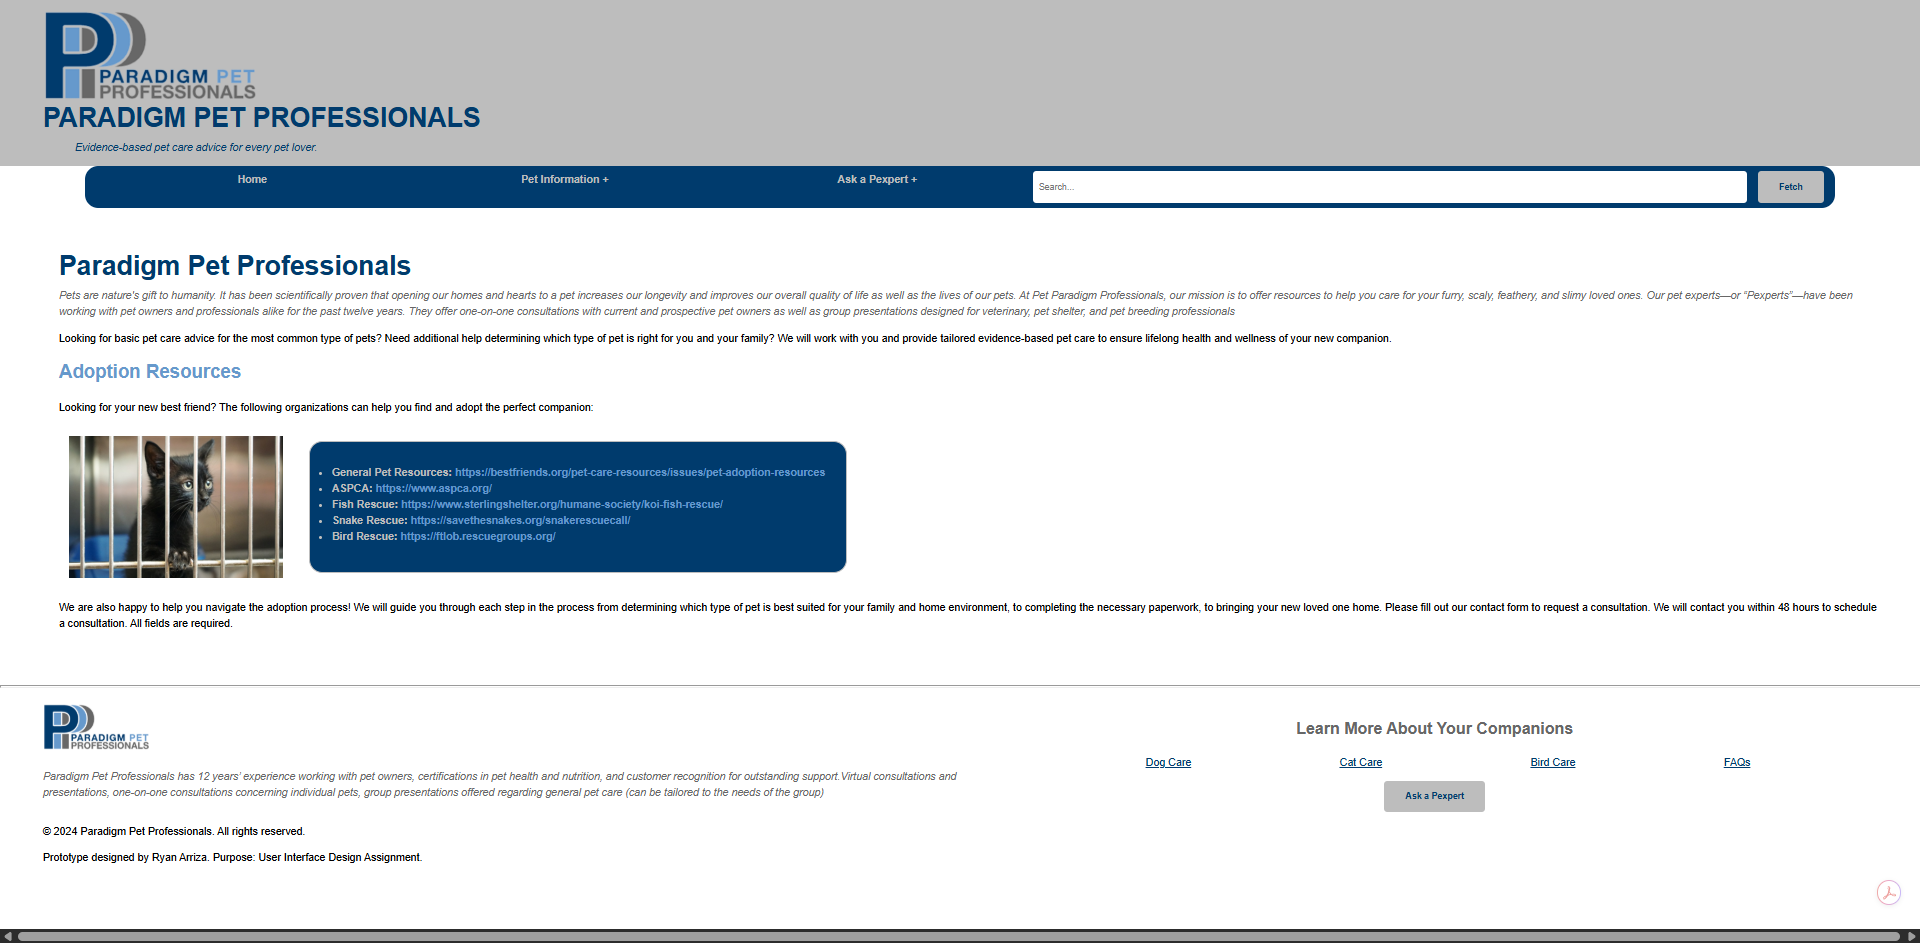Open the Fish Rescue sterlingshelter link

(x=562, y=504)
